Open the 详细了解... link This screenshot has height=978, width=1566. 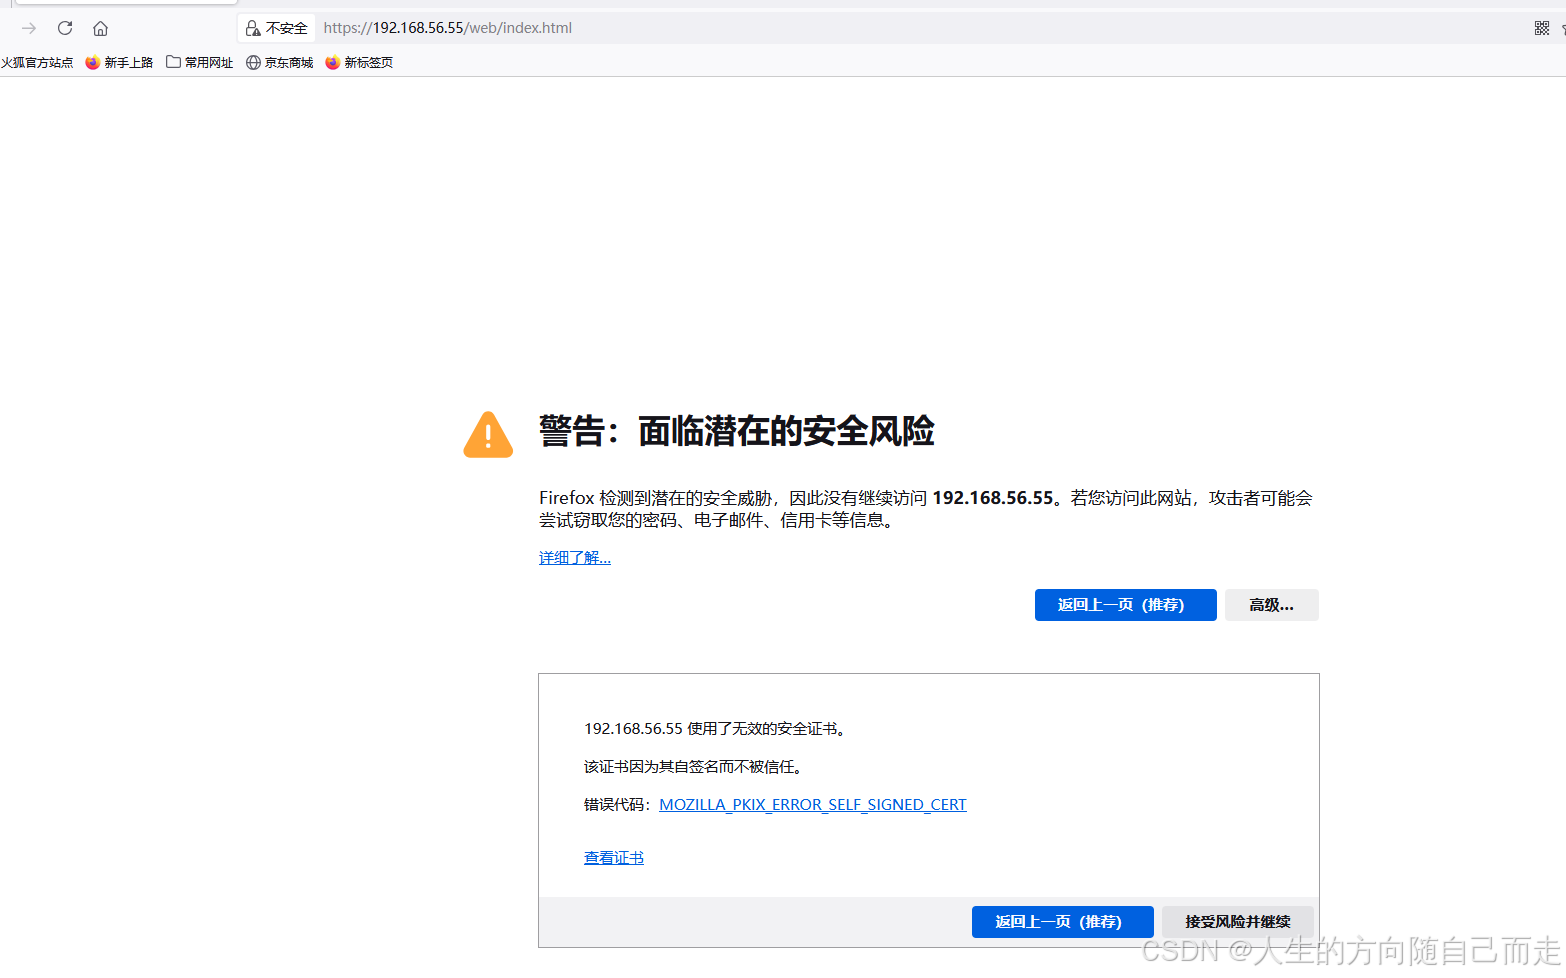(575, 558)
